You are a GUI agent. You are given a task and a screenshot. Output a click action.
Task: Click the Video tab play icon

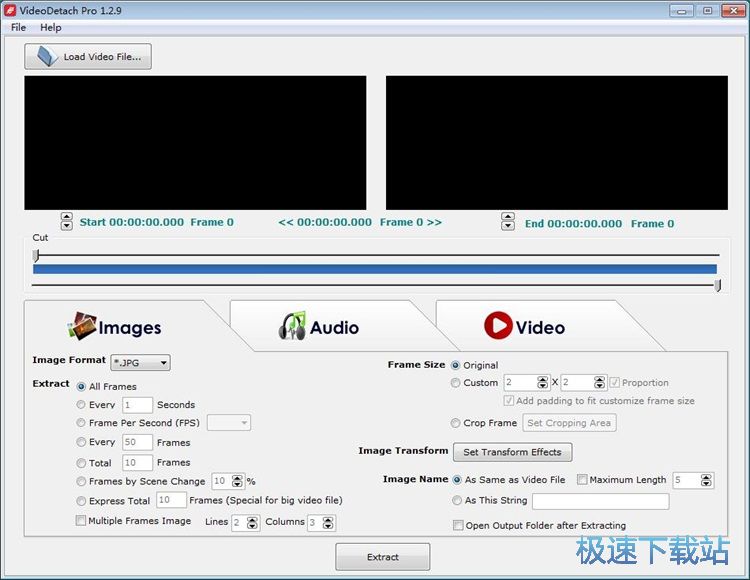(498, 326)
